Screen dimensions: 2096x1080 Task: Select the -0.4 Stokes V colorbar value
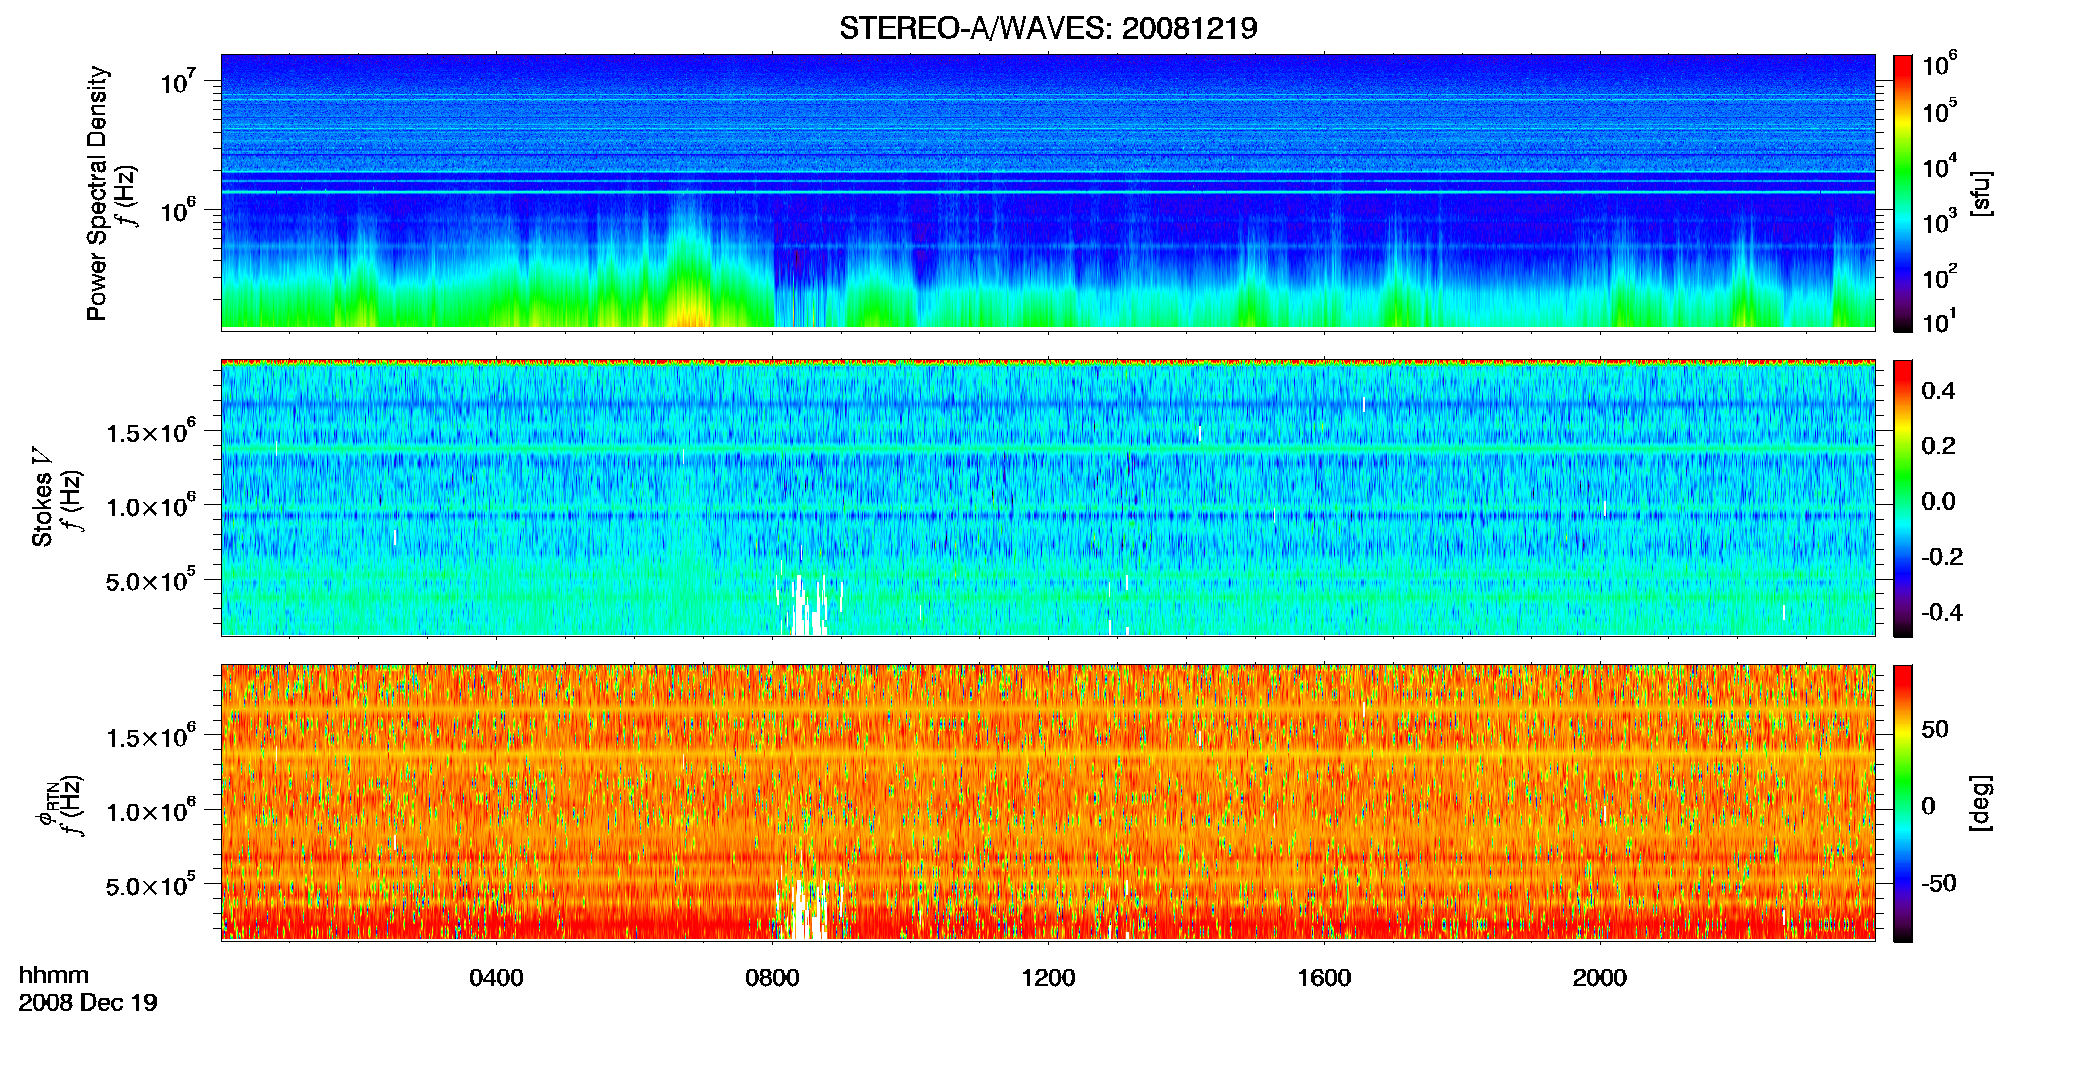pyautogui.click(x=1942, y=612)
